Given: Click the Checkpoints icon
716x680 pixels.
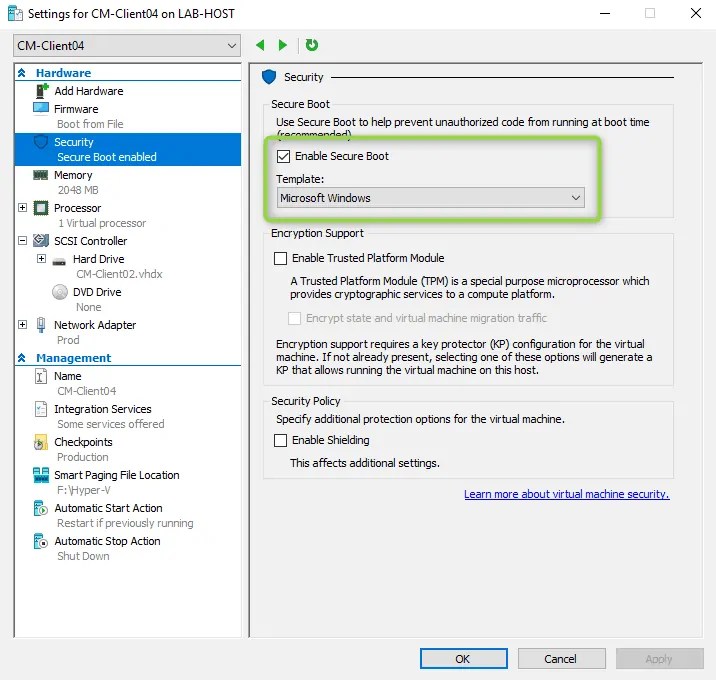Looking at the screenshot, I should [41, 442].
